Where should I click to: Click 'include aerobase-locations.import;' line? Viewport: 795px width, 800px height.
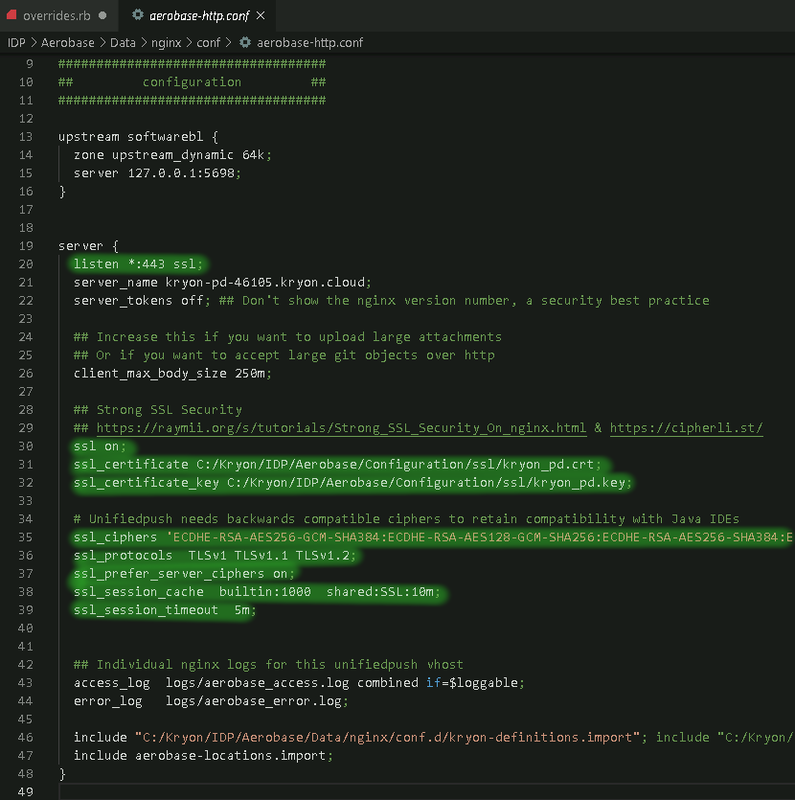coord(203,756)
